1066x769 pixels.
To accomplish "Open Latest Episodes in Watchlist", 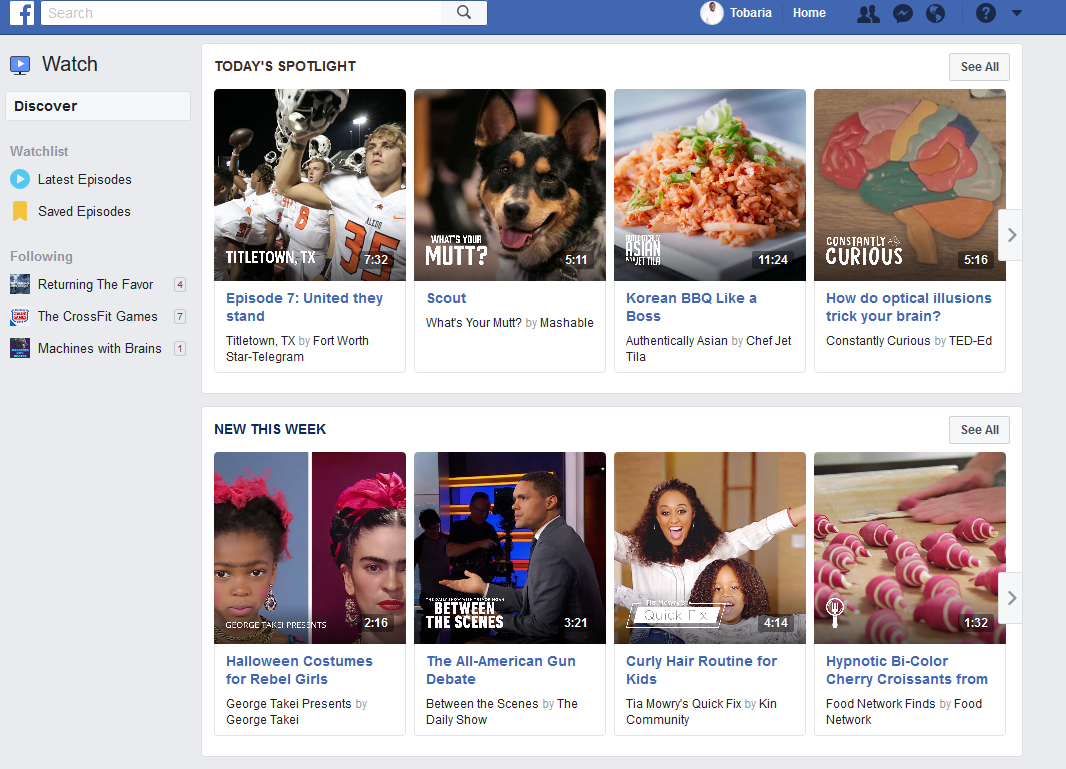I will click(85, 180).
